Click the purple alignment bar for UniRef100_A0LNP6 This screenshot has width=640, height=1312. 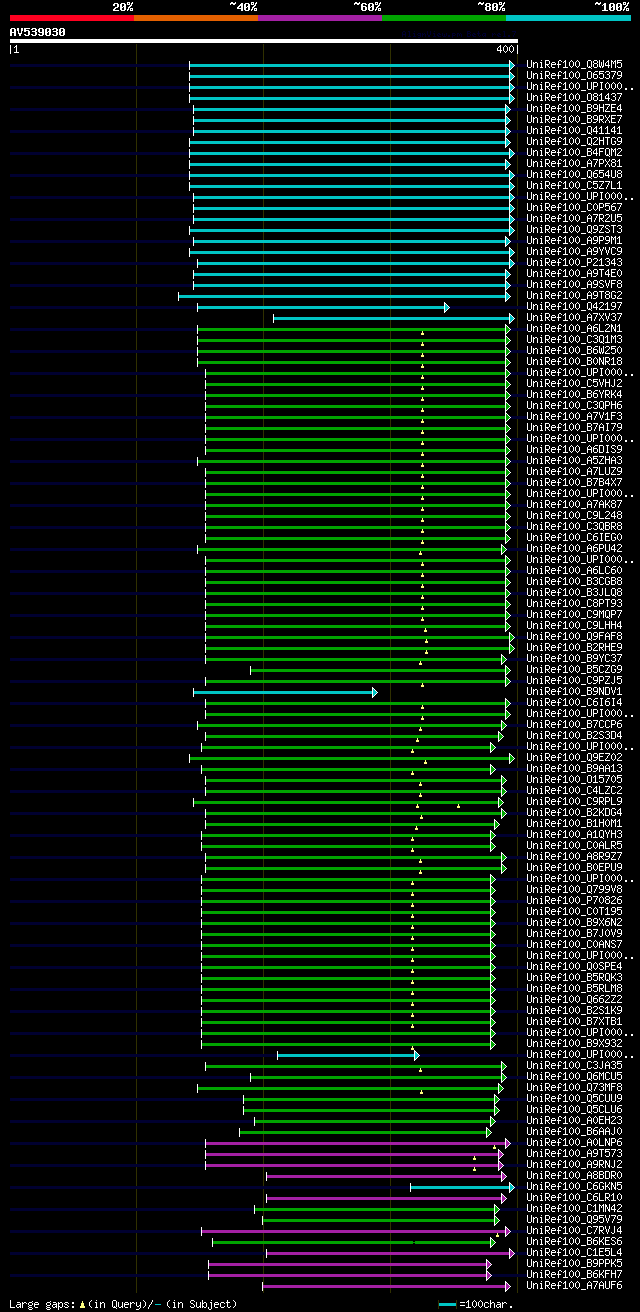[358, 1143]
